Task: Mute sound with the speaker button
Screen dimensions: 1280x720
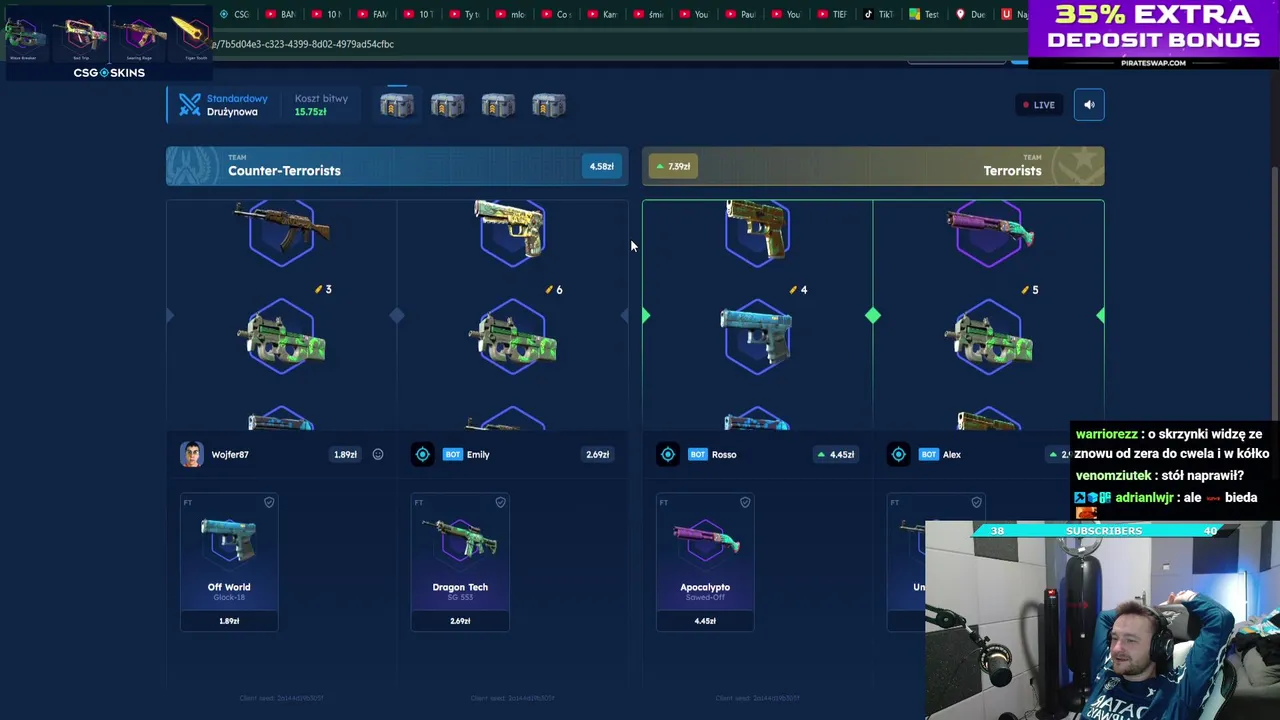Action: click(x=1089, y=104)
